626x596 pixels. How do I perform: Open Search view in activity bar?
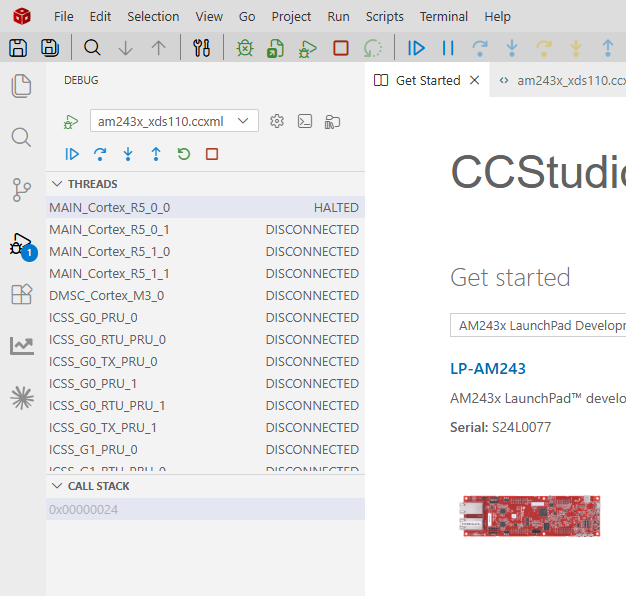[22, 137]
